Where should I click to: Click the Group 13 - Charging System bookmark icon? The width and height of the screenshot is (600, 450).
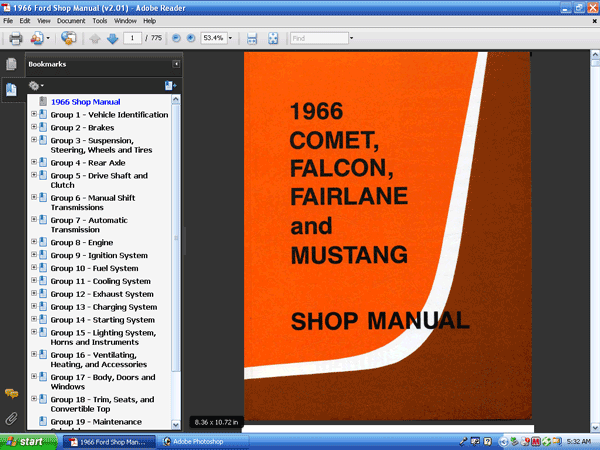pyautogui.click(x=43, y=307)
